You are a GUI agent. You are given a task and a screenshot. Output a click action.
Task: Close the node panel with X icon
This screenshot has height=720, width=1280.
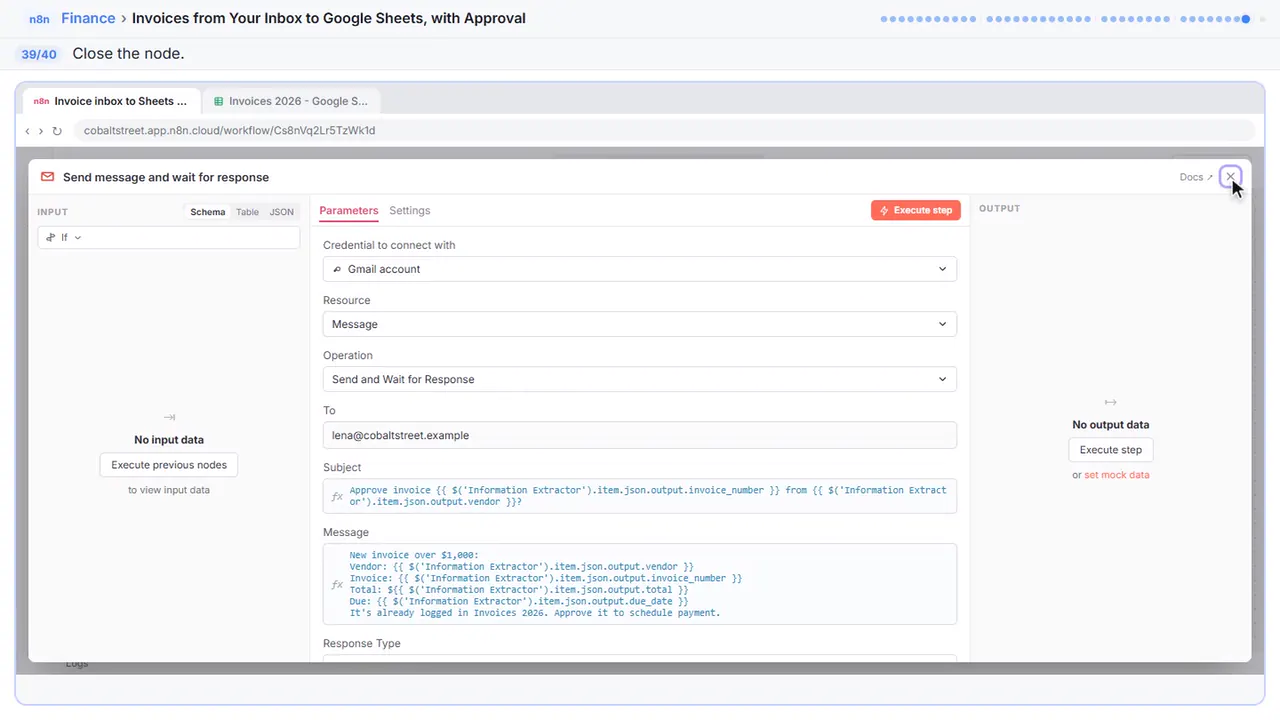[x=1230, y=177]
